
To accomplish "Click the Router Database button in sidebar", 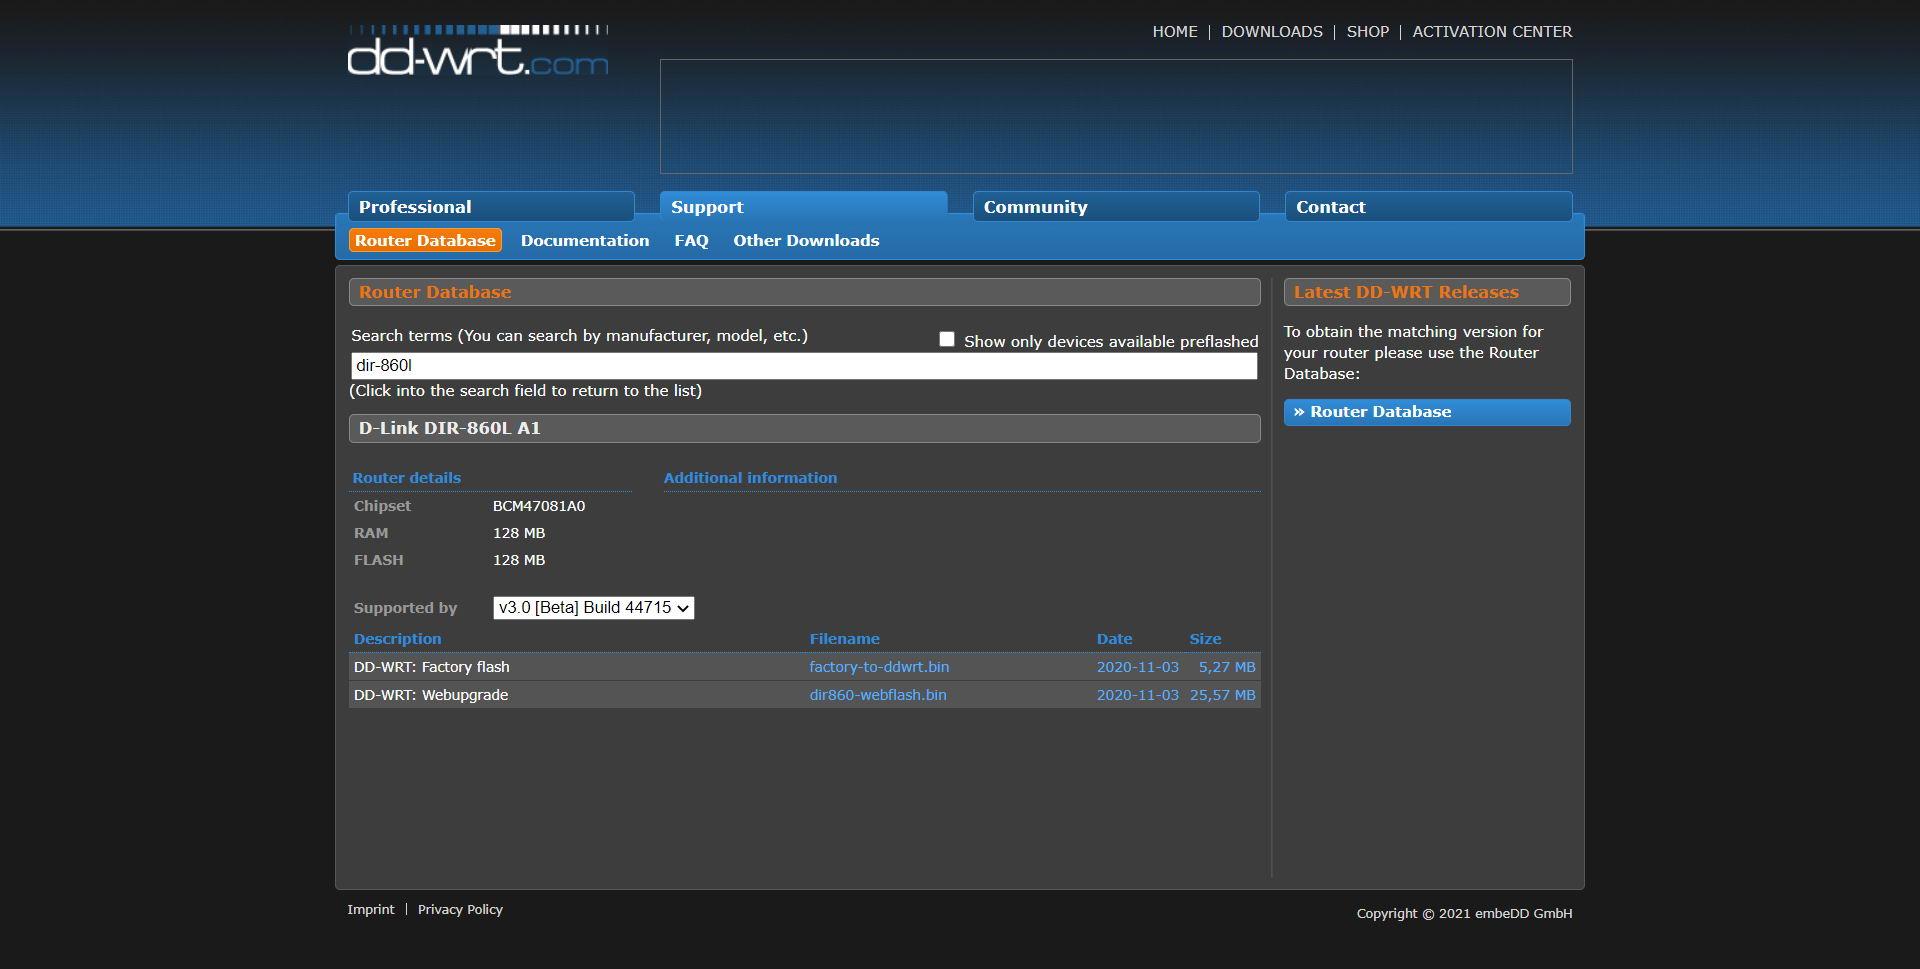I will click(x=1427, y=412).
